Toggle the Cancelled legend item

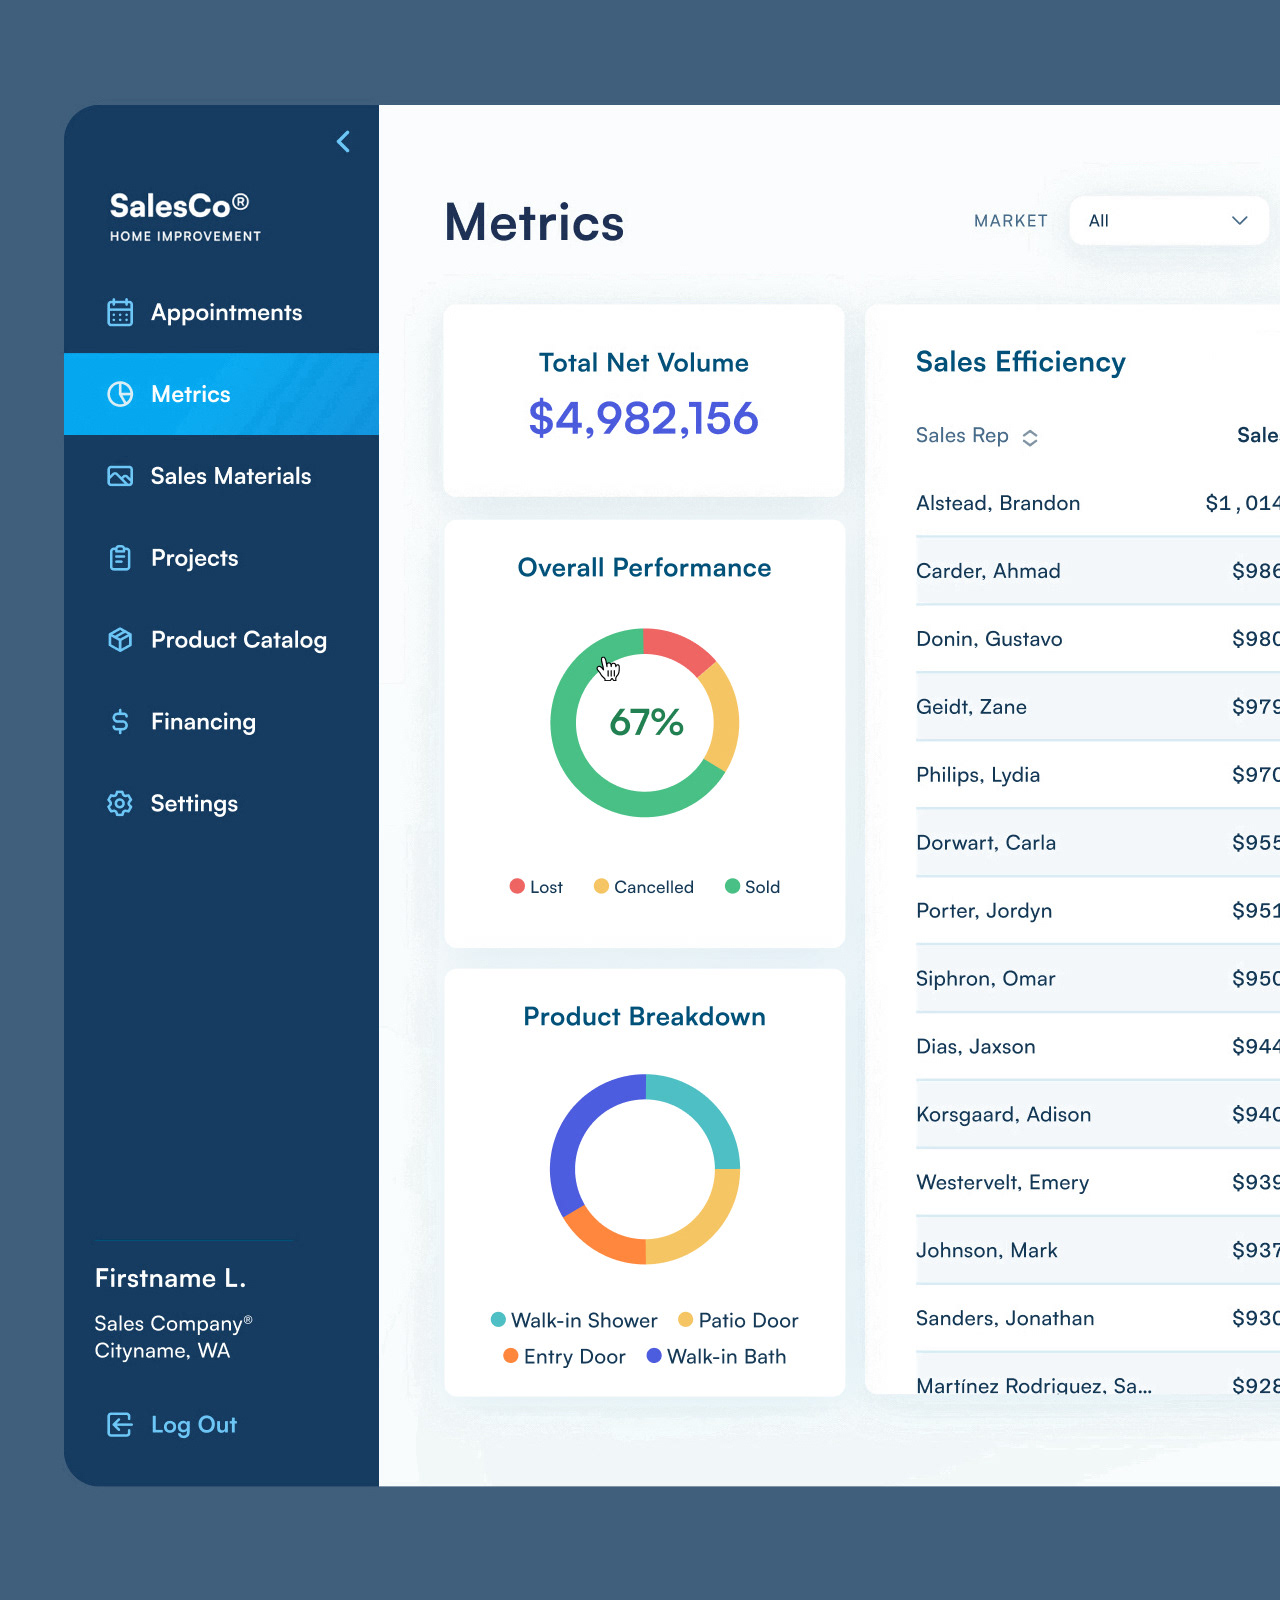pos(643,887)
